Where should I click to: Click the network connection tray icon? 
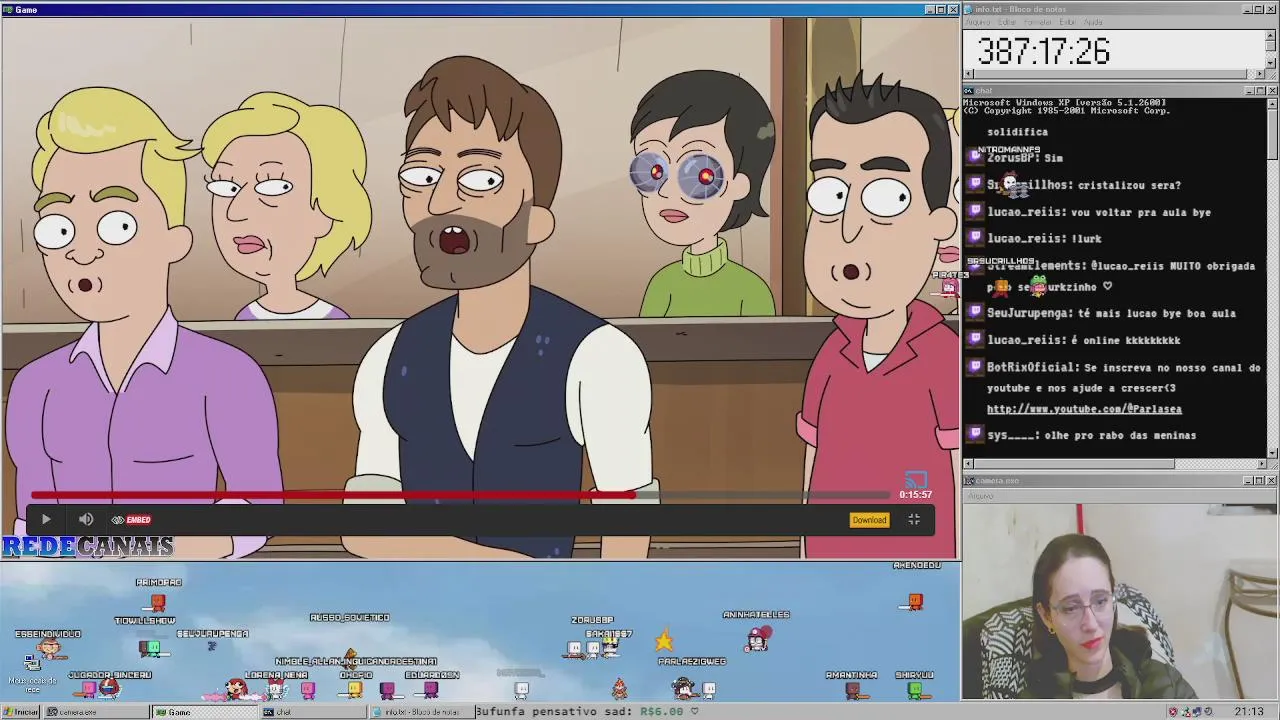[x=1197, y=712]
